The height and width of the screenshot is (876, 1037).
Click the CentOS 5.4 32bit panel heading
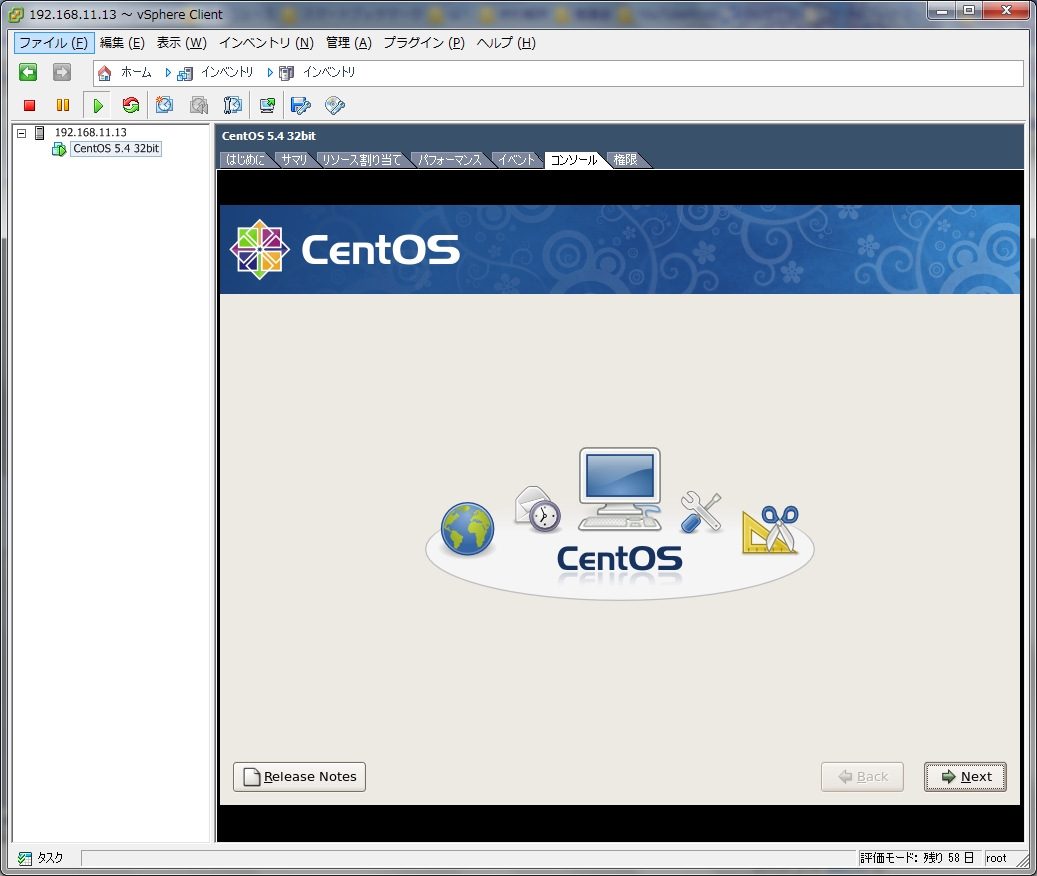pos(269,136)
